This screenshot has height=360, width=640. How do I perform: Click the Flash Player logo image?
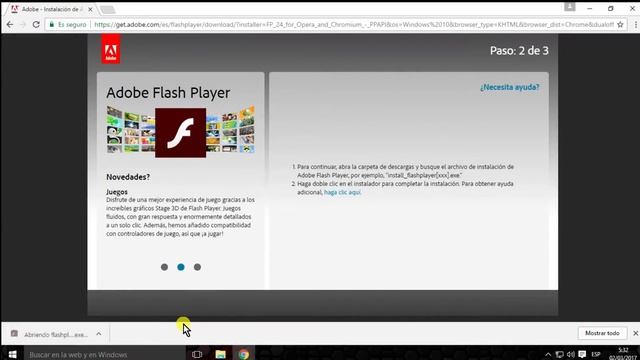pos(180,133)
